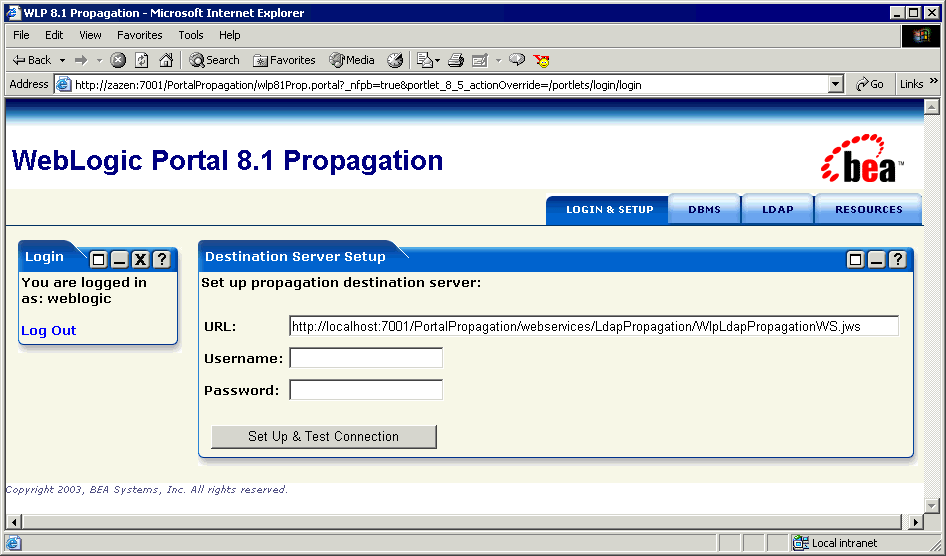946x556 pixels.
Task: Open the View menu
Action: tap(90, 35)
